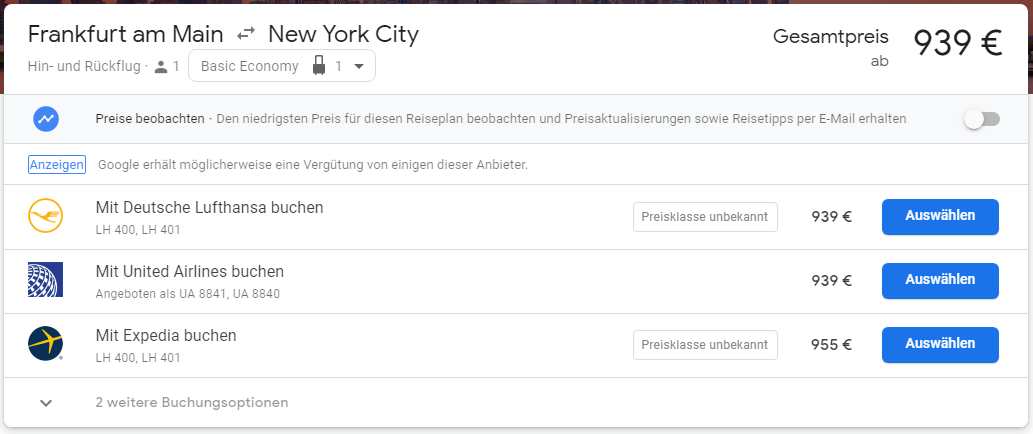Viewport: 1033px width, 434px height.
Task: Click Preisklasse unbekannt in the Expedia row
Action: click(705, 345)
